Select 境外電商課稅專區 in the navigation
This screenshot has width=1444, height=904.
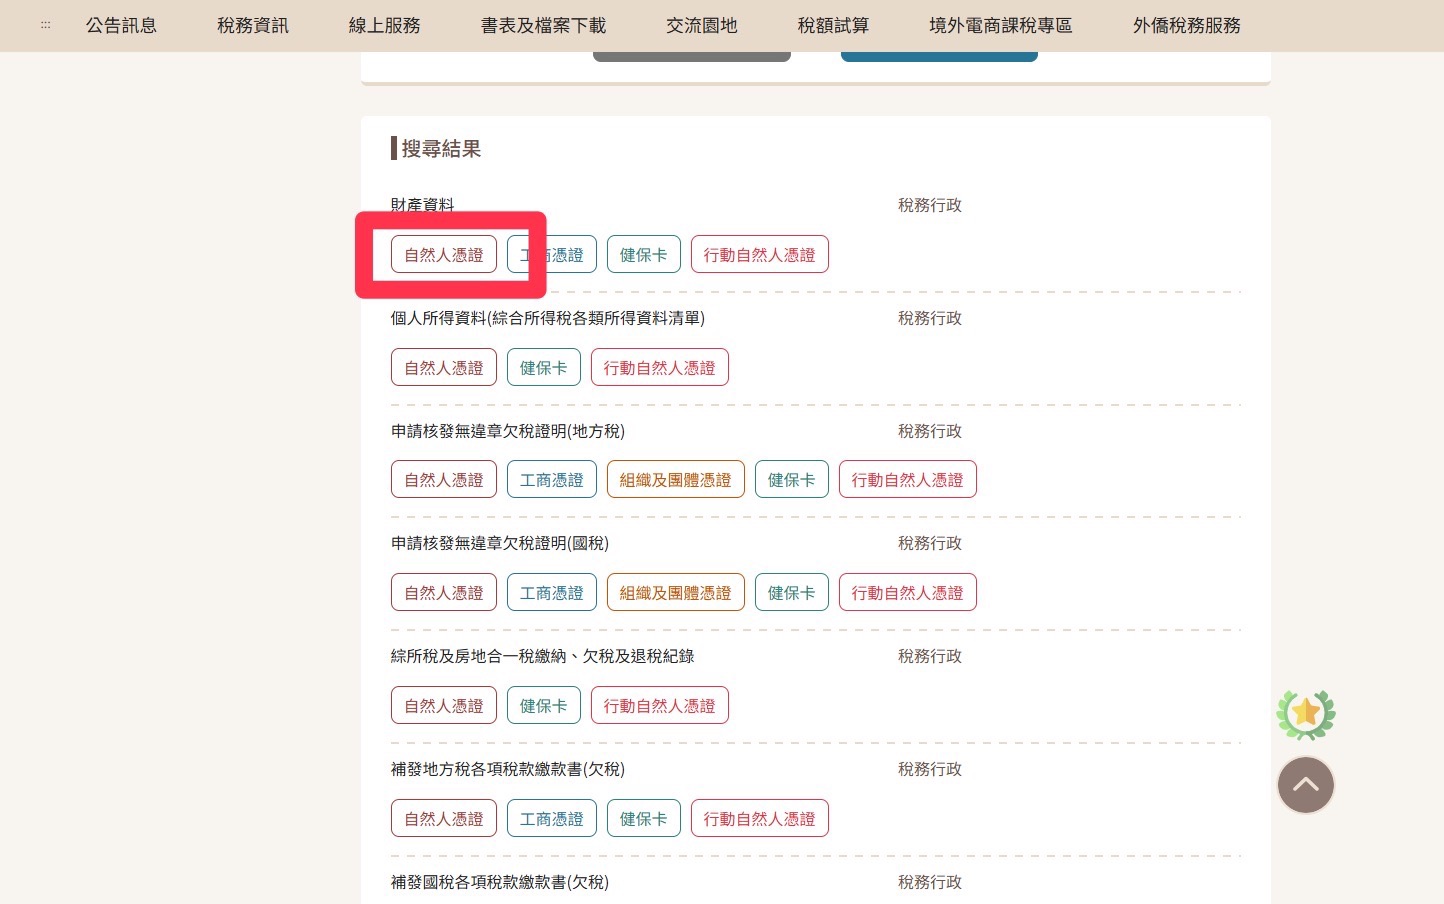pyautogui.click(x=1000, y=25)
